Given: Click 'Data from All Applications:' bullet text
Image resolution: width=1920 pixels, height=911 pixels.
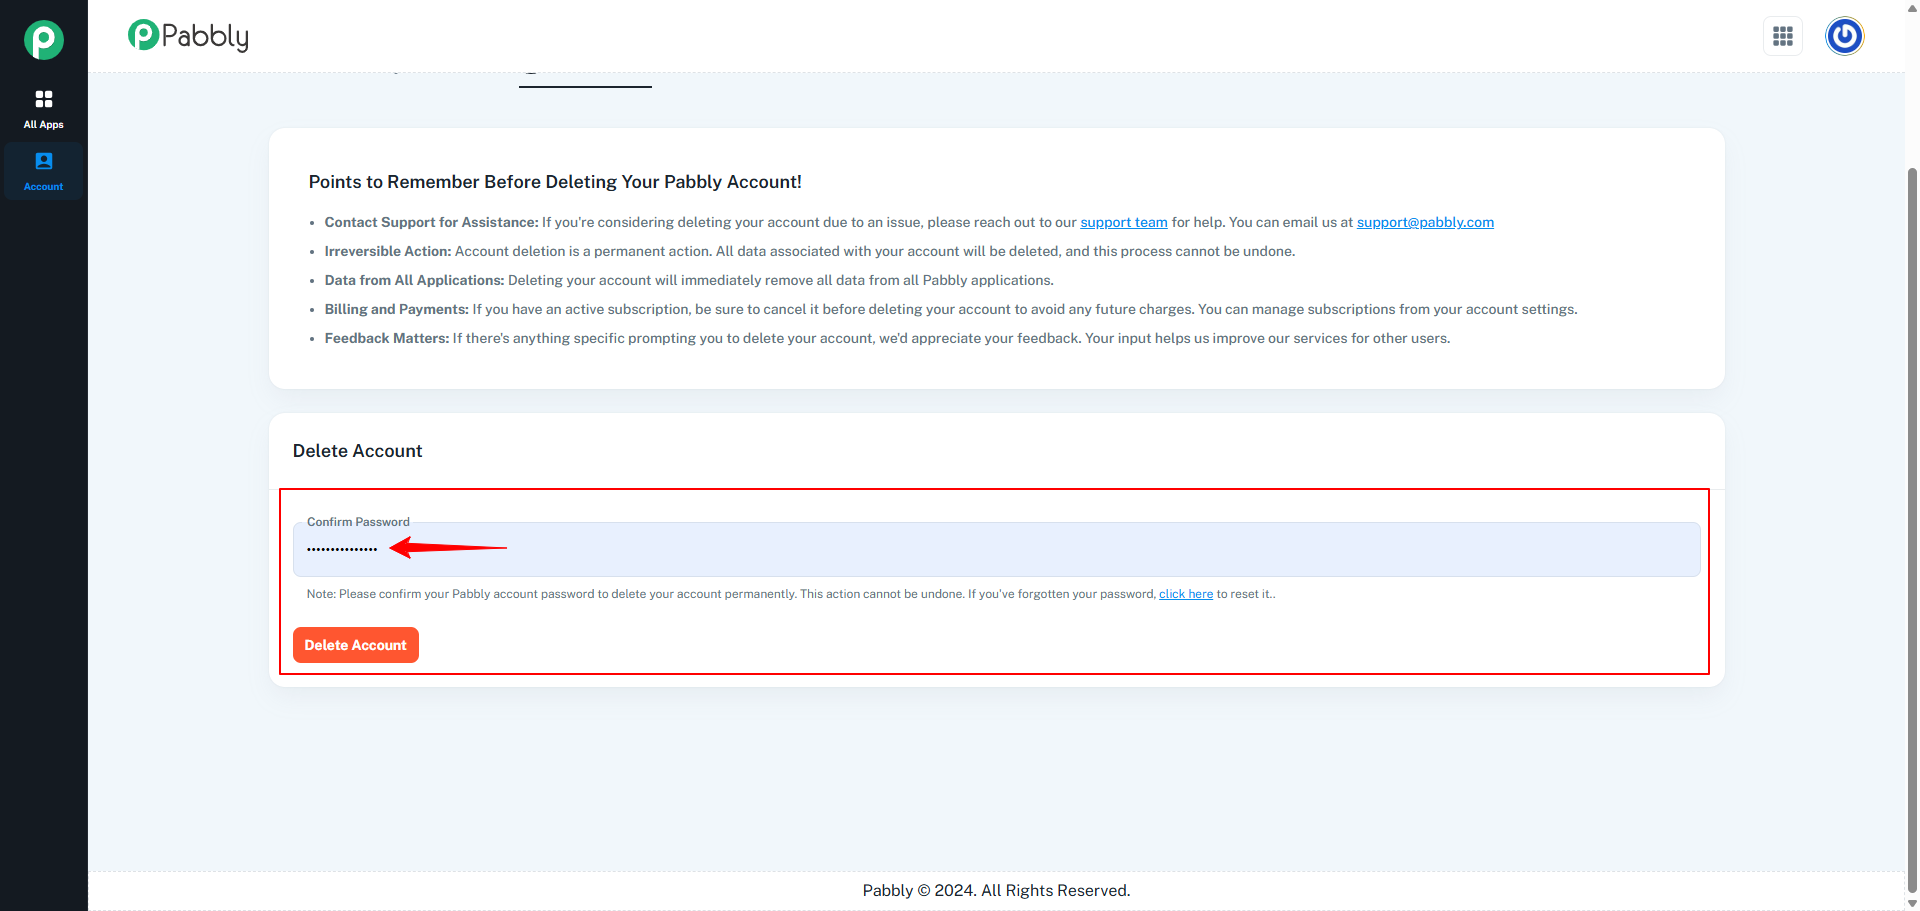Looking at the screenshot, I should [x=414, y=280].
